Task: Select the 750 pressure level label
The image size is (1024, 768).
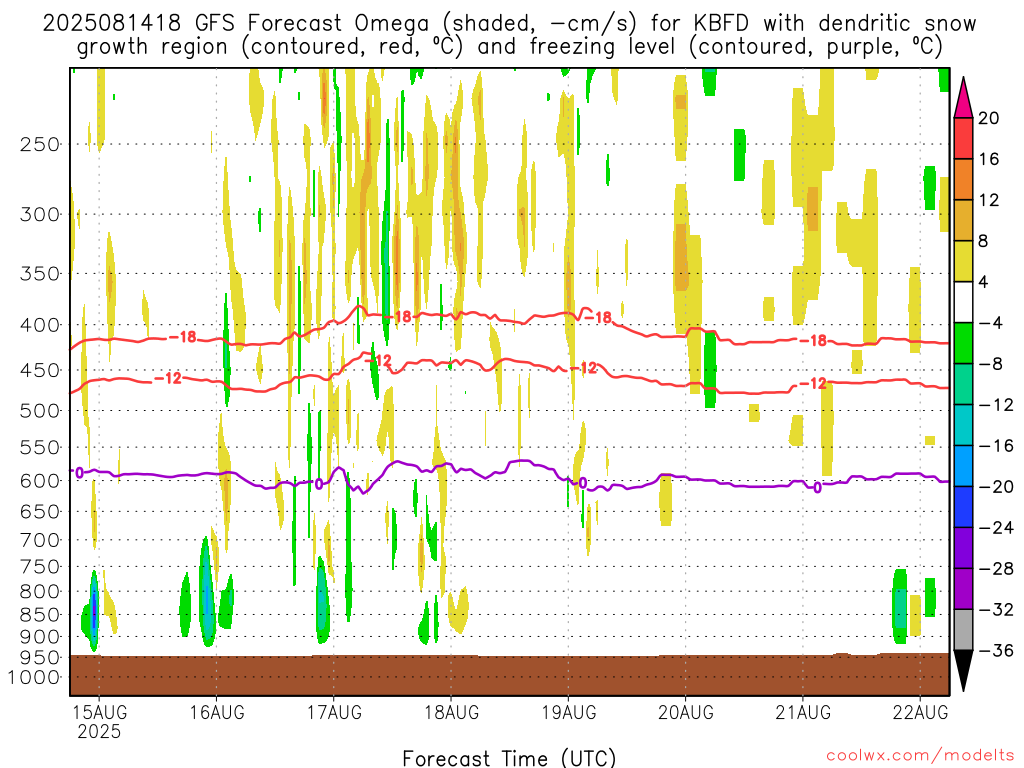Action: click(x=40, y=567)
